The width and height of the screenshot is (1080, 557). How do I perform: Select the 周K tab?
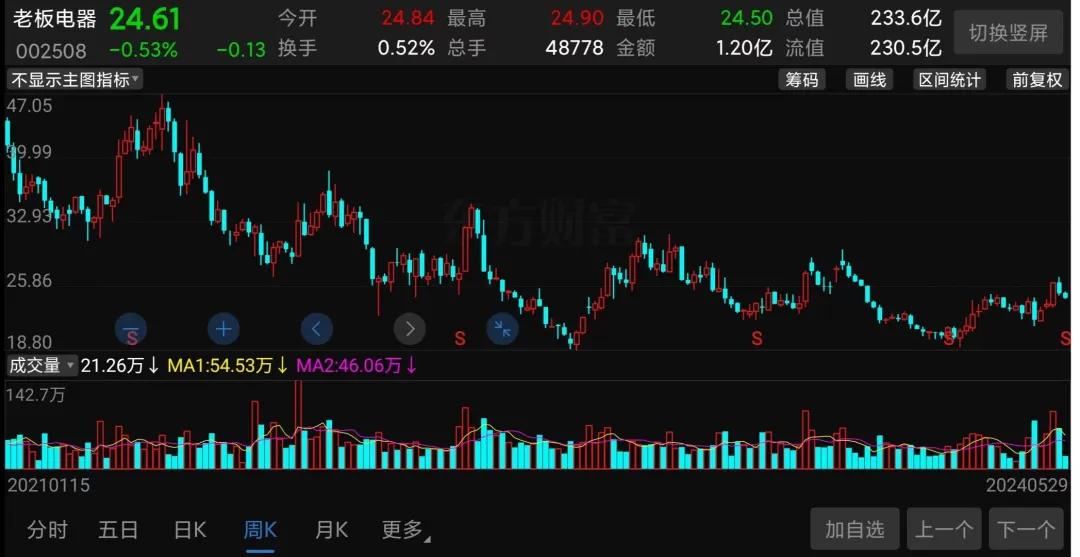[260, 529]
